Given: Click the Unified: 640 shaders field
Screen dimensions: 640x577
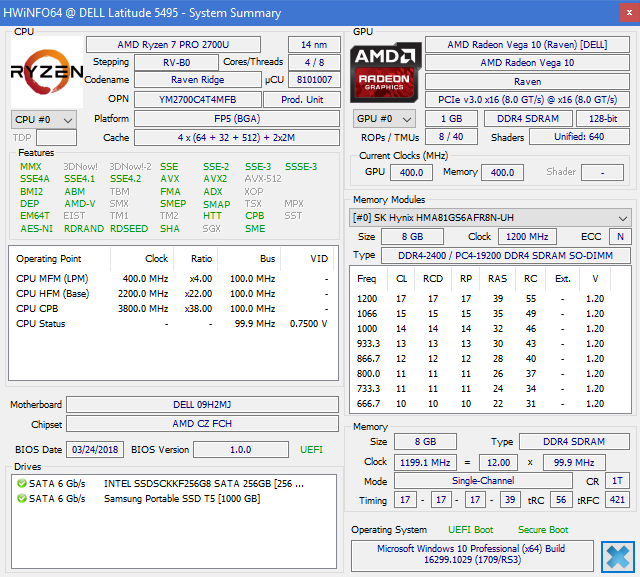Looking at the screenshot, I should point(579,137).
